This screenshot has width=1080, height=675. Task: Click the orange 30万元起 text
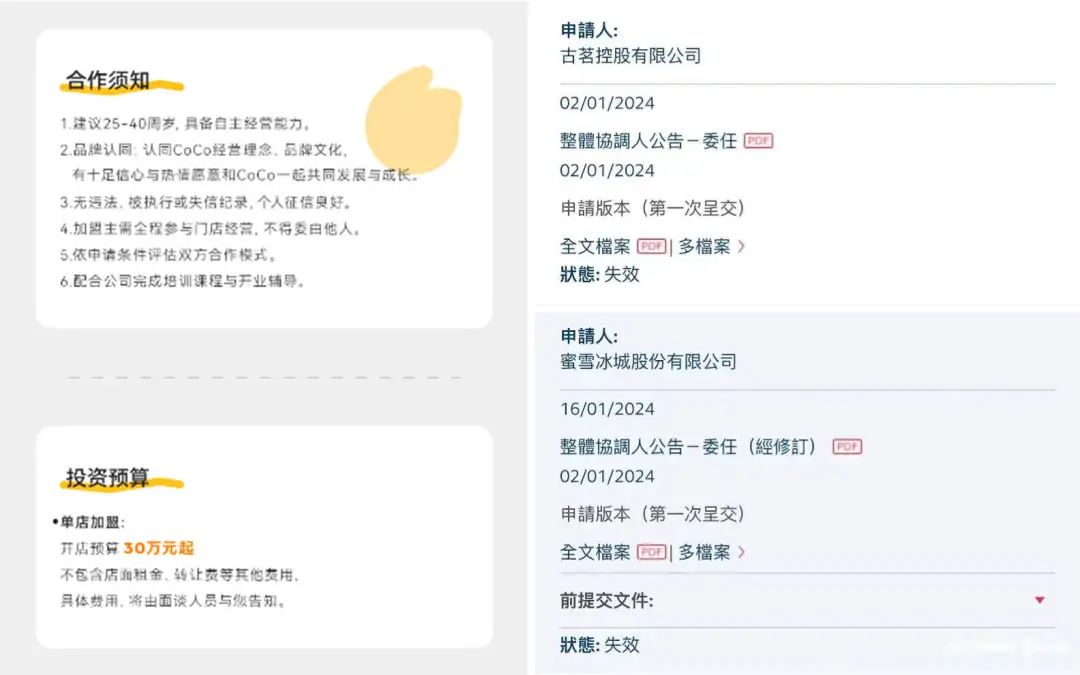pyautogui.click(x=158, y=548)
